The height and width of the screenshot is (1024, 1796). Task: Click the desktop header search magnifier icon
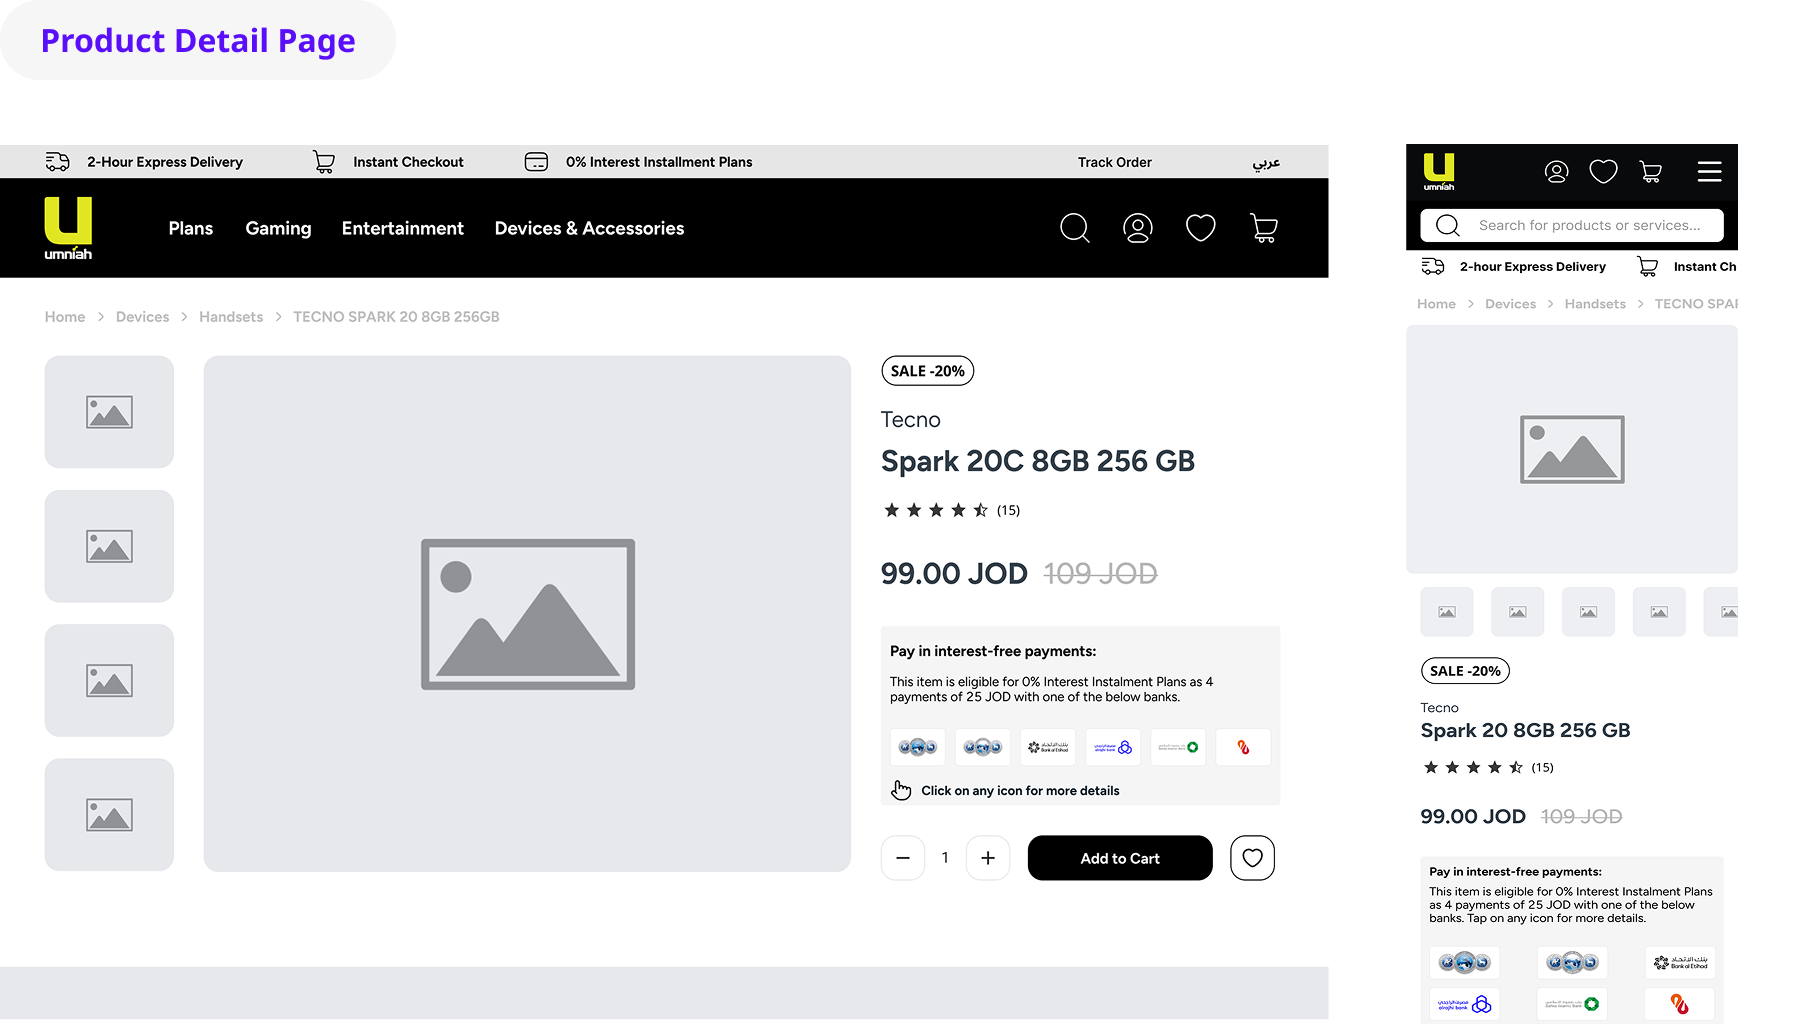point(1074,228)
